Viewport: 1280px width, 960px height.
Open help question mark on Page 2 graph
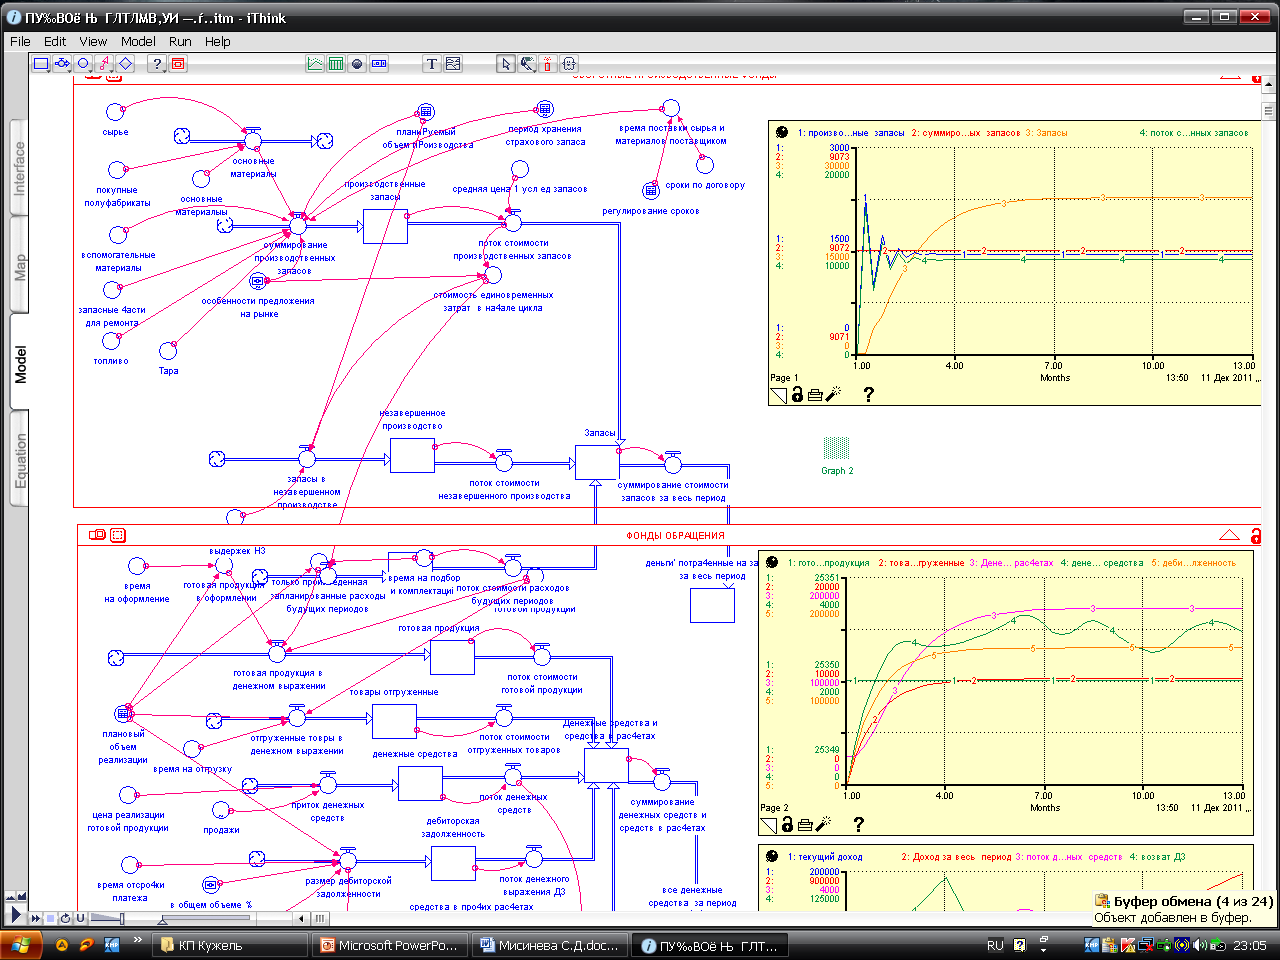point(858,824)
